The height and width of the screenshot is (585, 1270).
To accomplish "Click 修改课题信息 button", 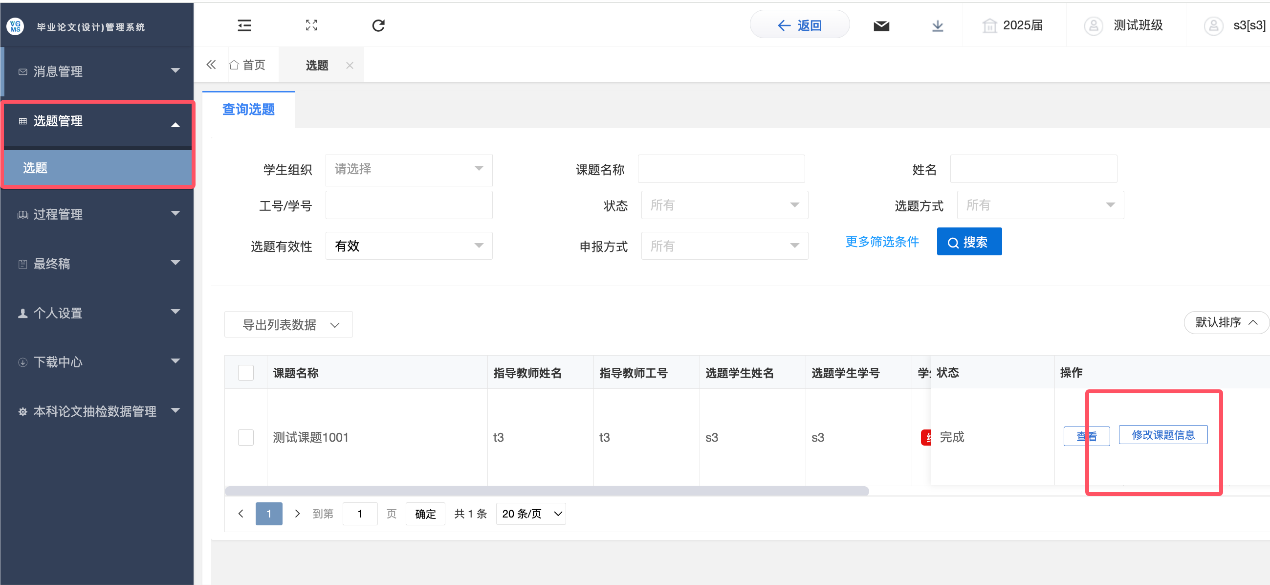I will click(x=1163, y=435).
